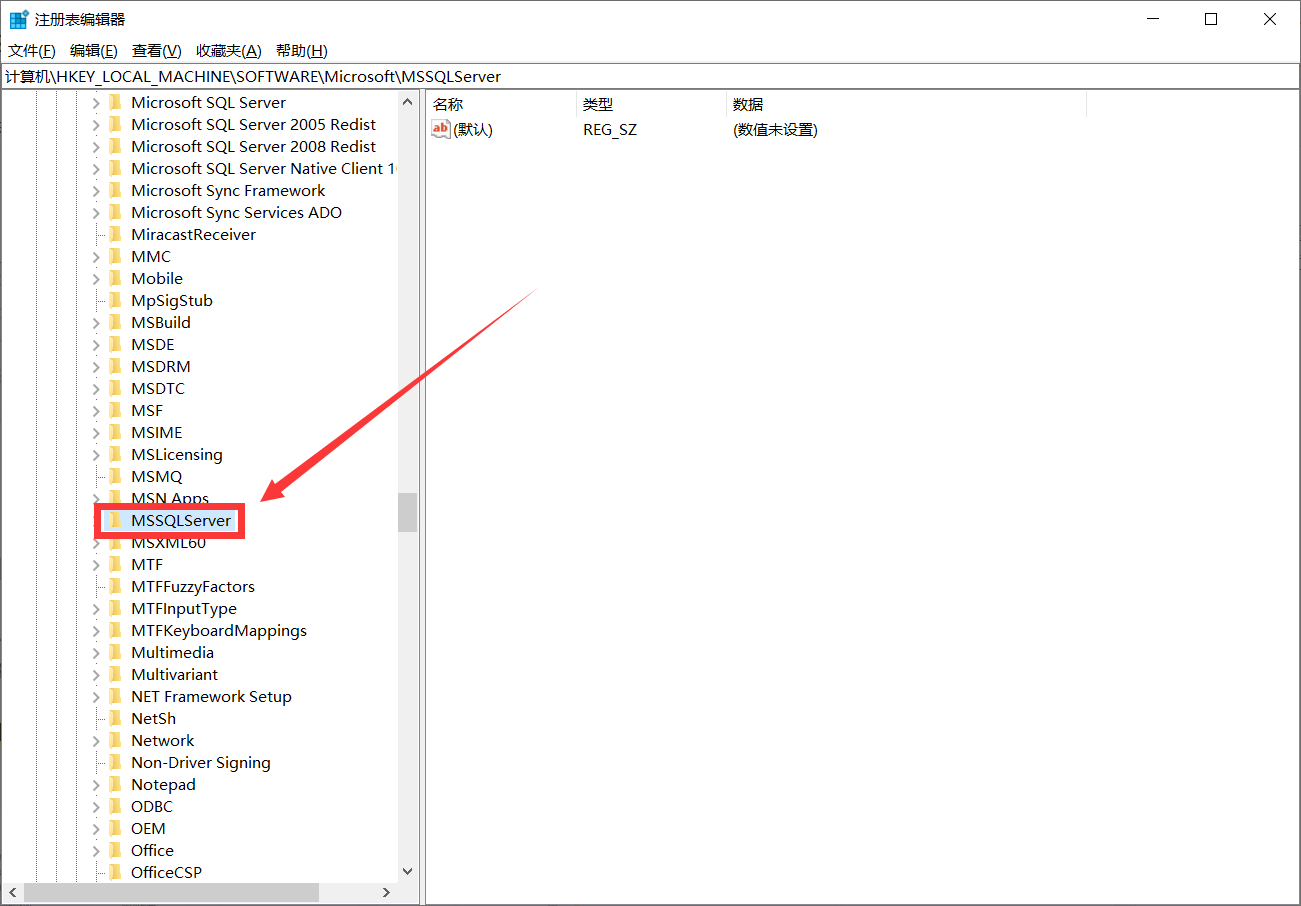This screenshot has width=1301, height=906.
Task: Select the Microsoft SQL Server Native Client key
Action: 264,169
